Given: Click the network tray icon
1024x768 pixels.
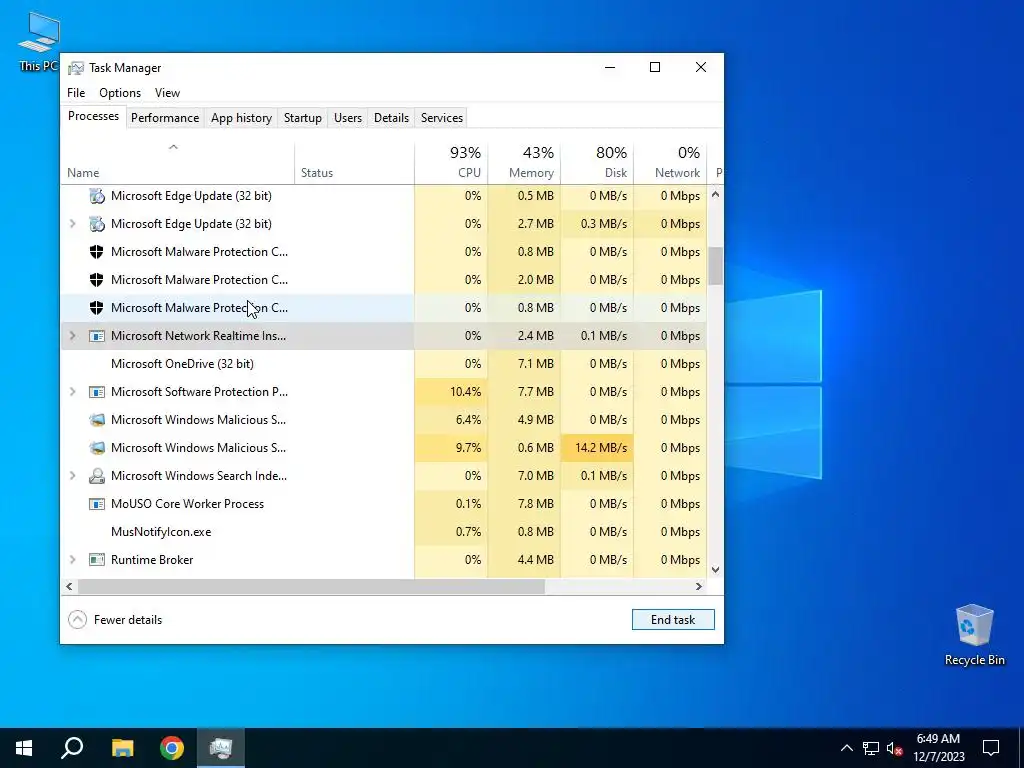Looking at the screenshot, I should click(871, 748).
